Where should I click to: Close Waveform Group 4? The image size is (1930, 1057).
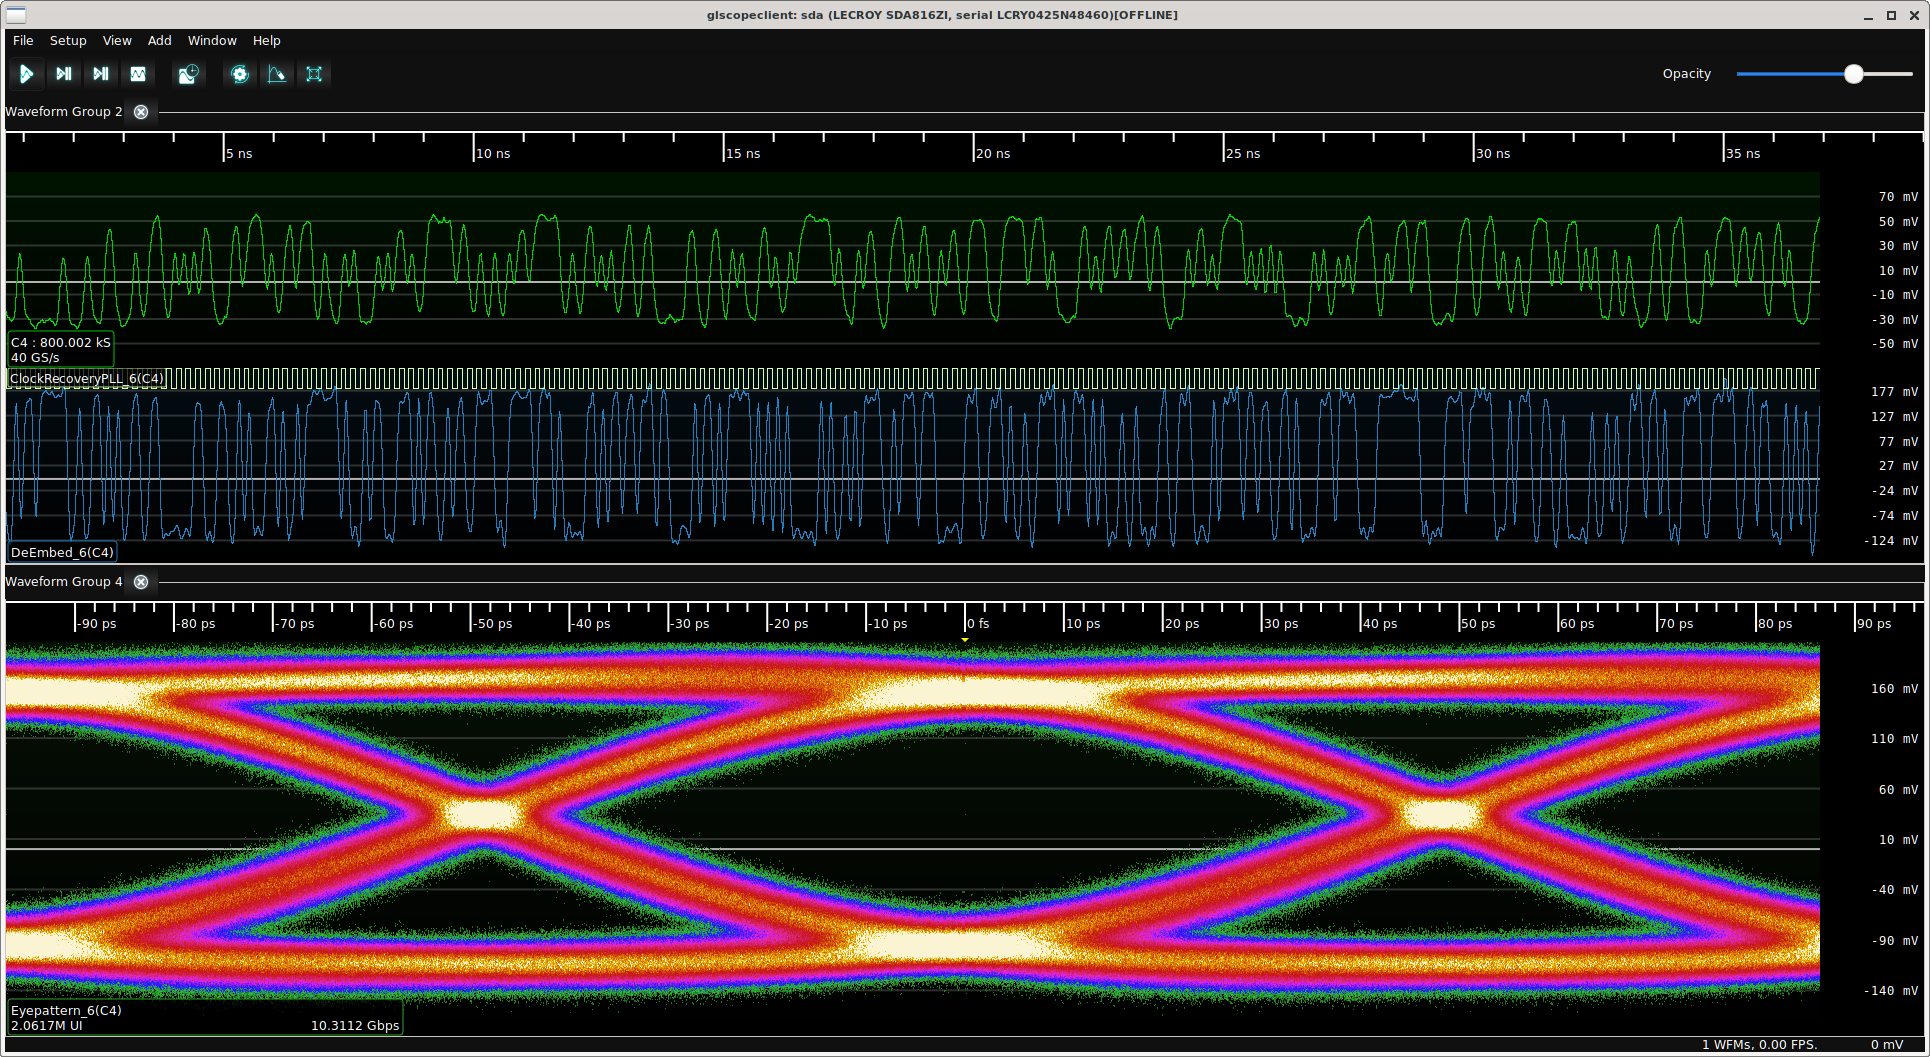(141, 582)
